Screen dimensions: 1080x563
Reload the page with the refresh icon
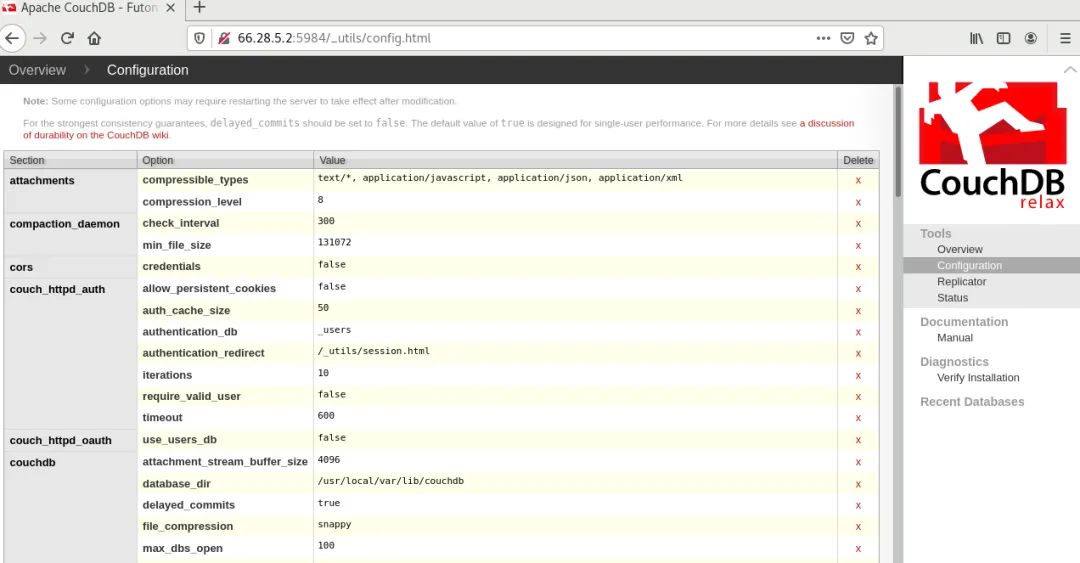click(x=67, y=38)
